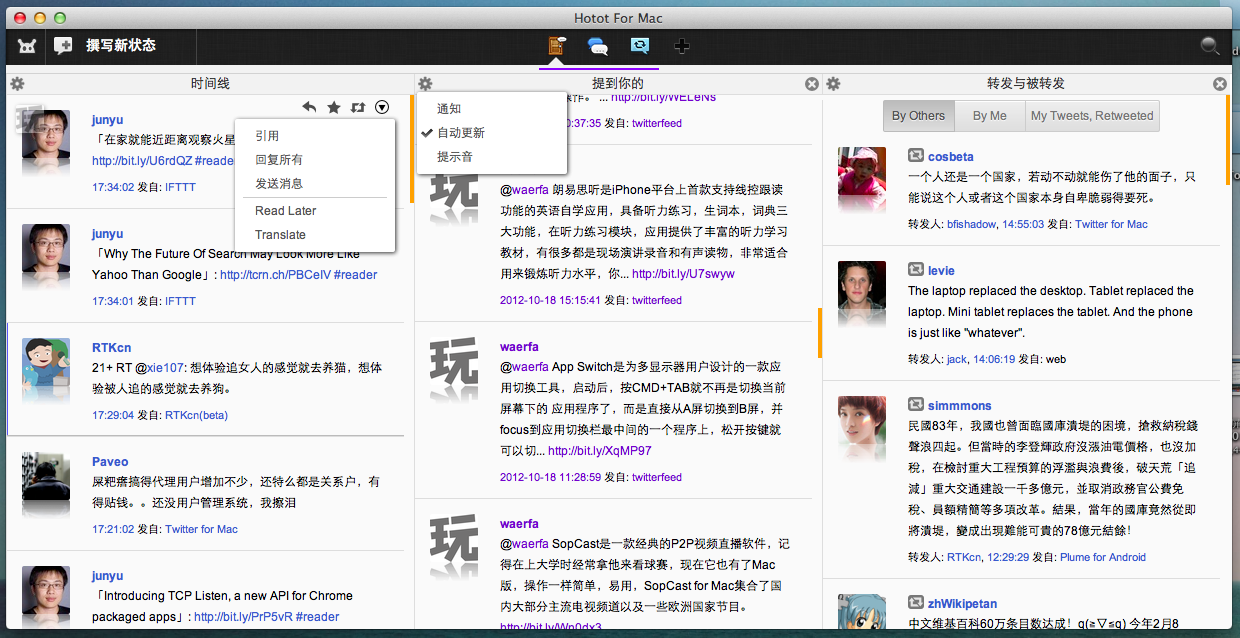This screenshot has width=1240, height=638.
Task: Open username zhWikipetan's profile
Action: [x=962, y=603]
